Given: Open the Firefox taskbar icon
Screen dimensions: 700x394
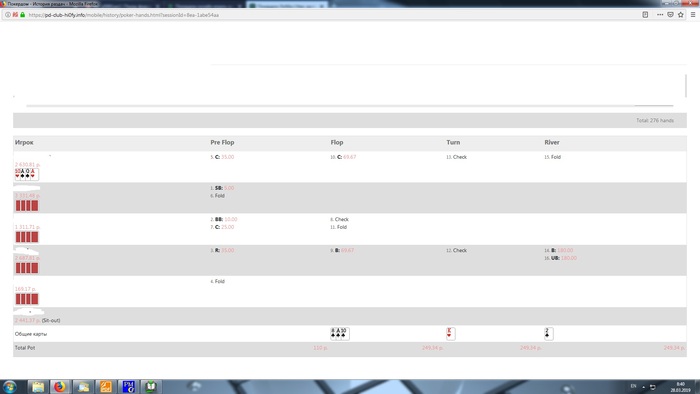Looking at the screenshot, I should pos(59,386).
